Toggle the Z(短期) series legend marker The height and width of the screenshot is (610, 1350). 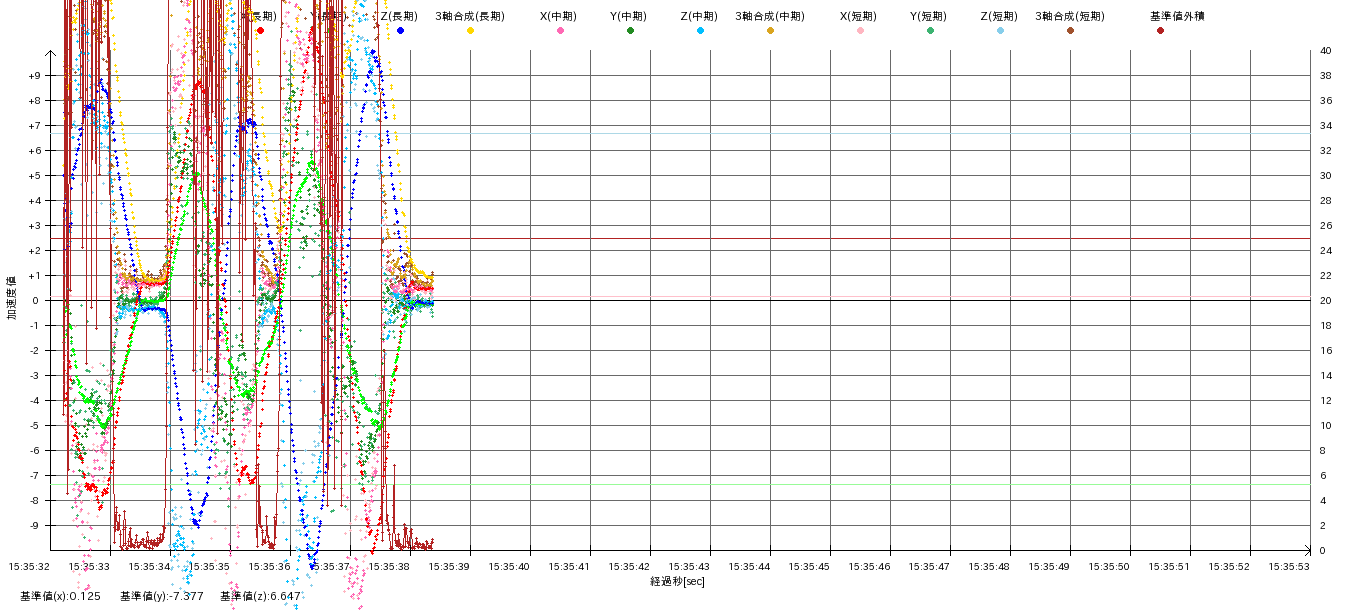click(x=1000, y=31)
